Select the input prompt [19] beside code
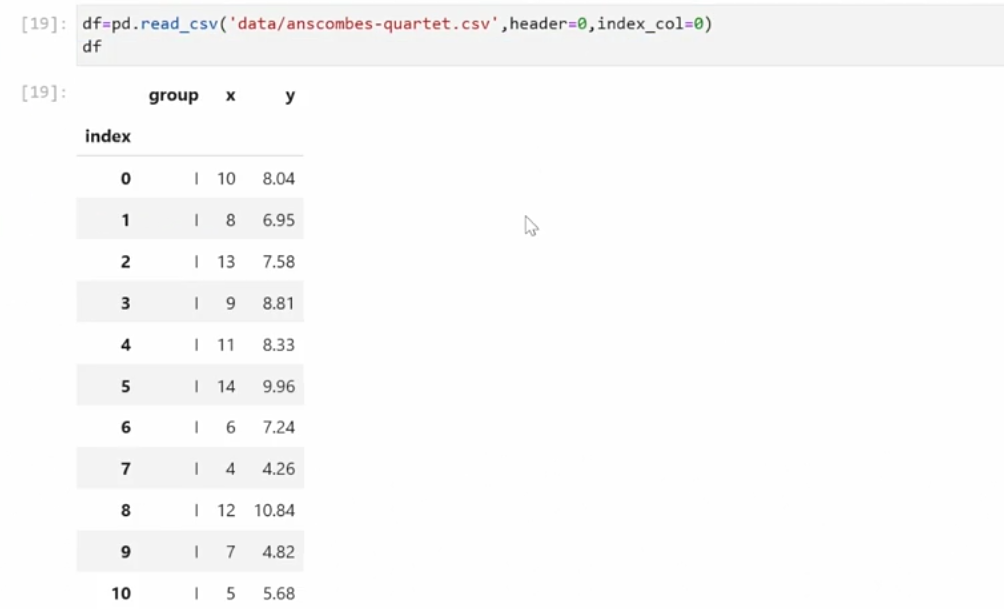Image resolution: width=1004 pixels, height=609 pixels. click(x=44, y=25)
